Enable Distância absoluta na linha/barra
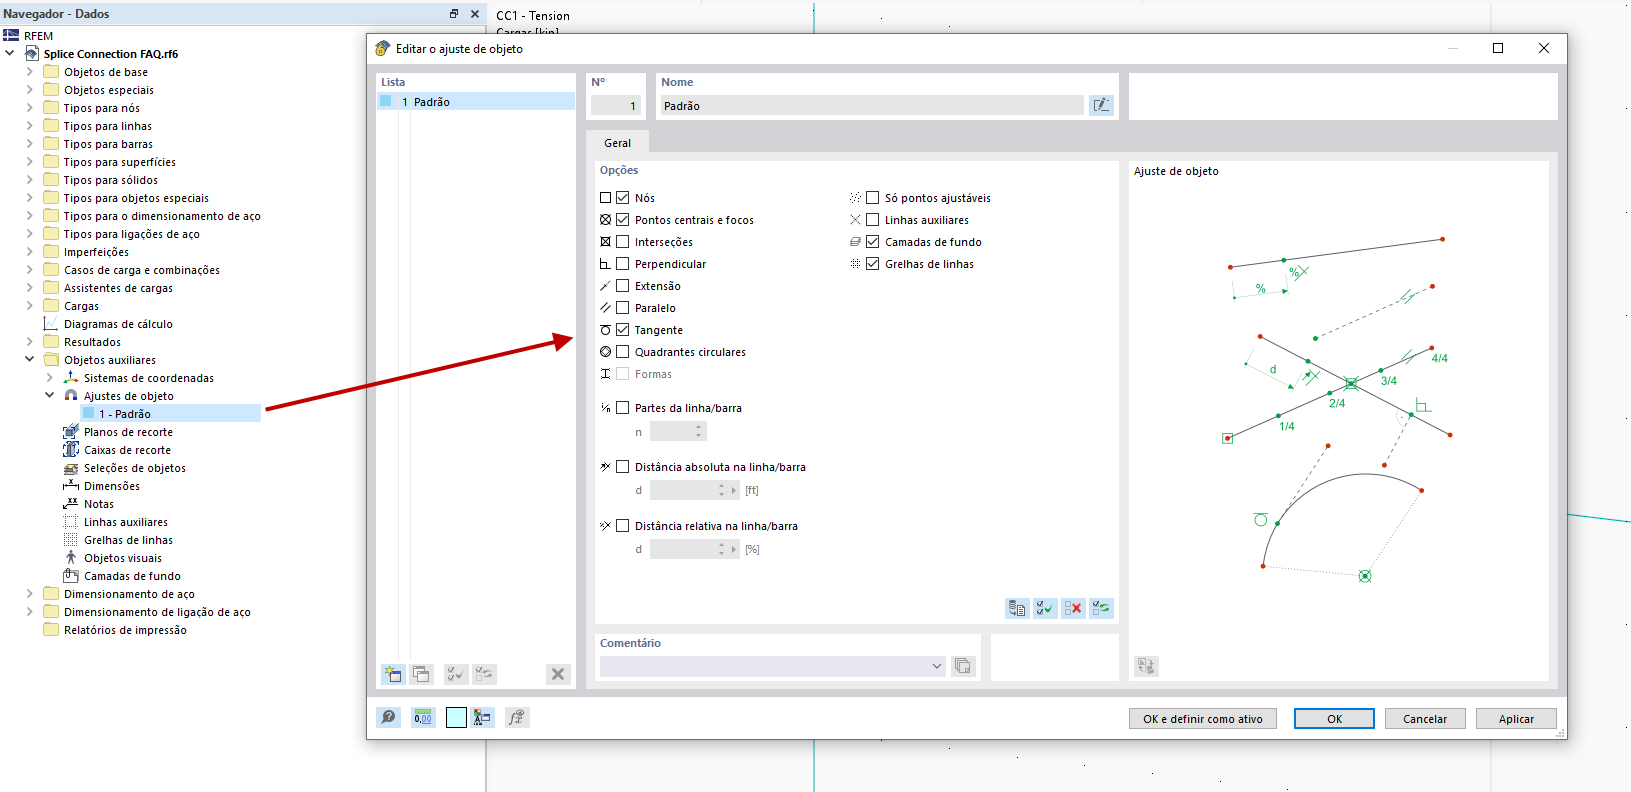The image size is (1631, 792). tap(623, 467)
